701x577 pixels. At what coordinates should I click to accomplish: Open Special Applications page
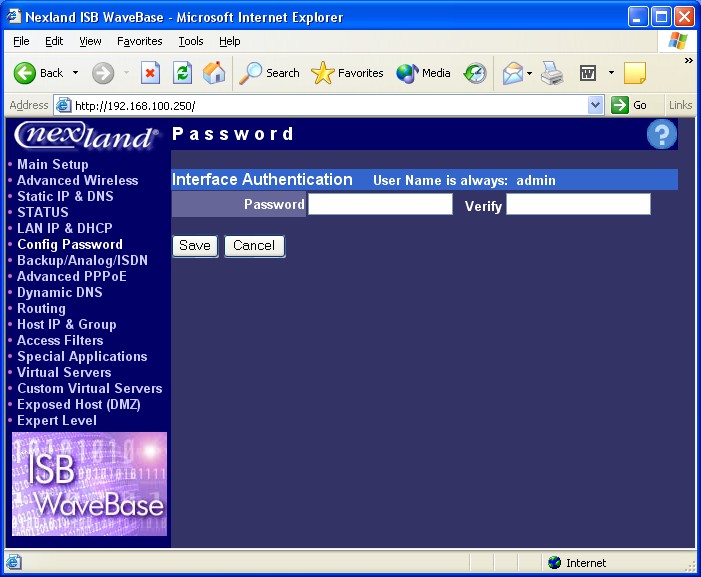82,356
